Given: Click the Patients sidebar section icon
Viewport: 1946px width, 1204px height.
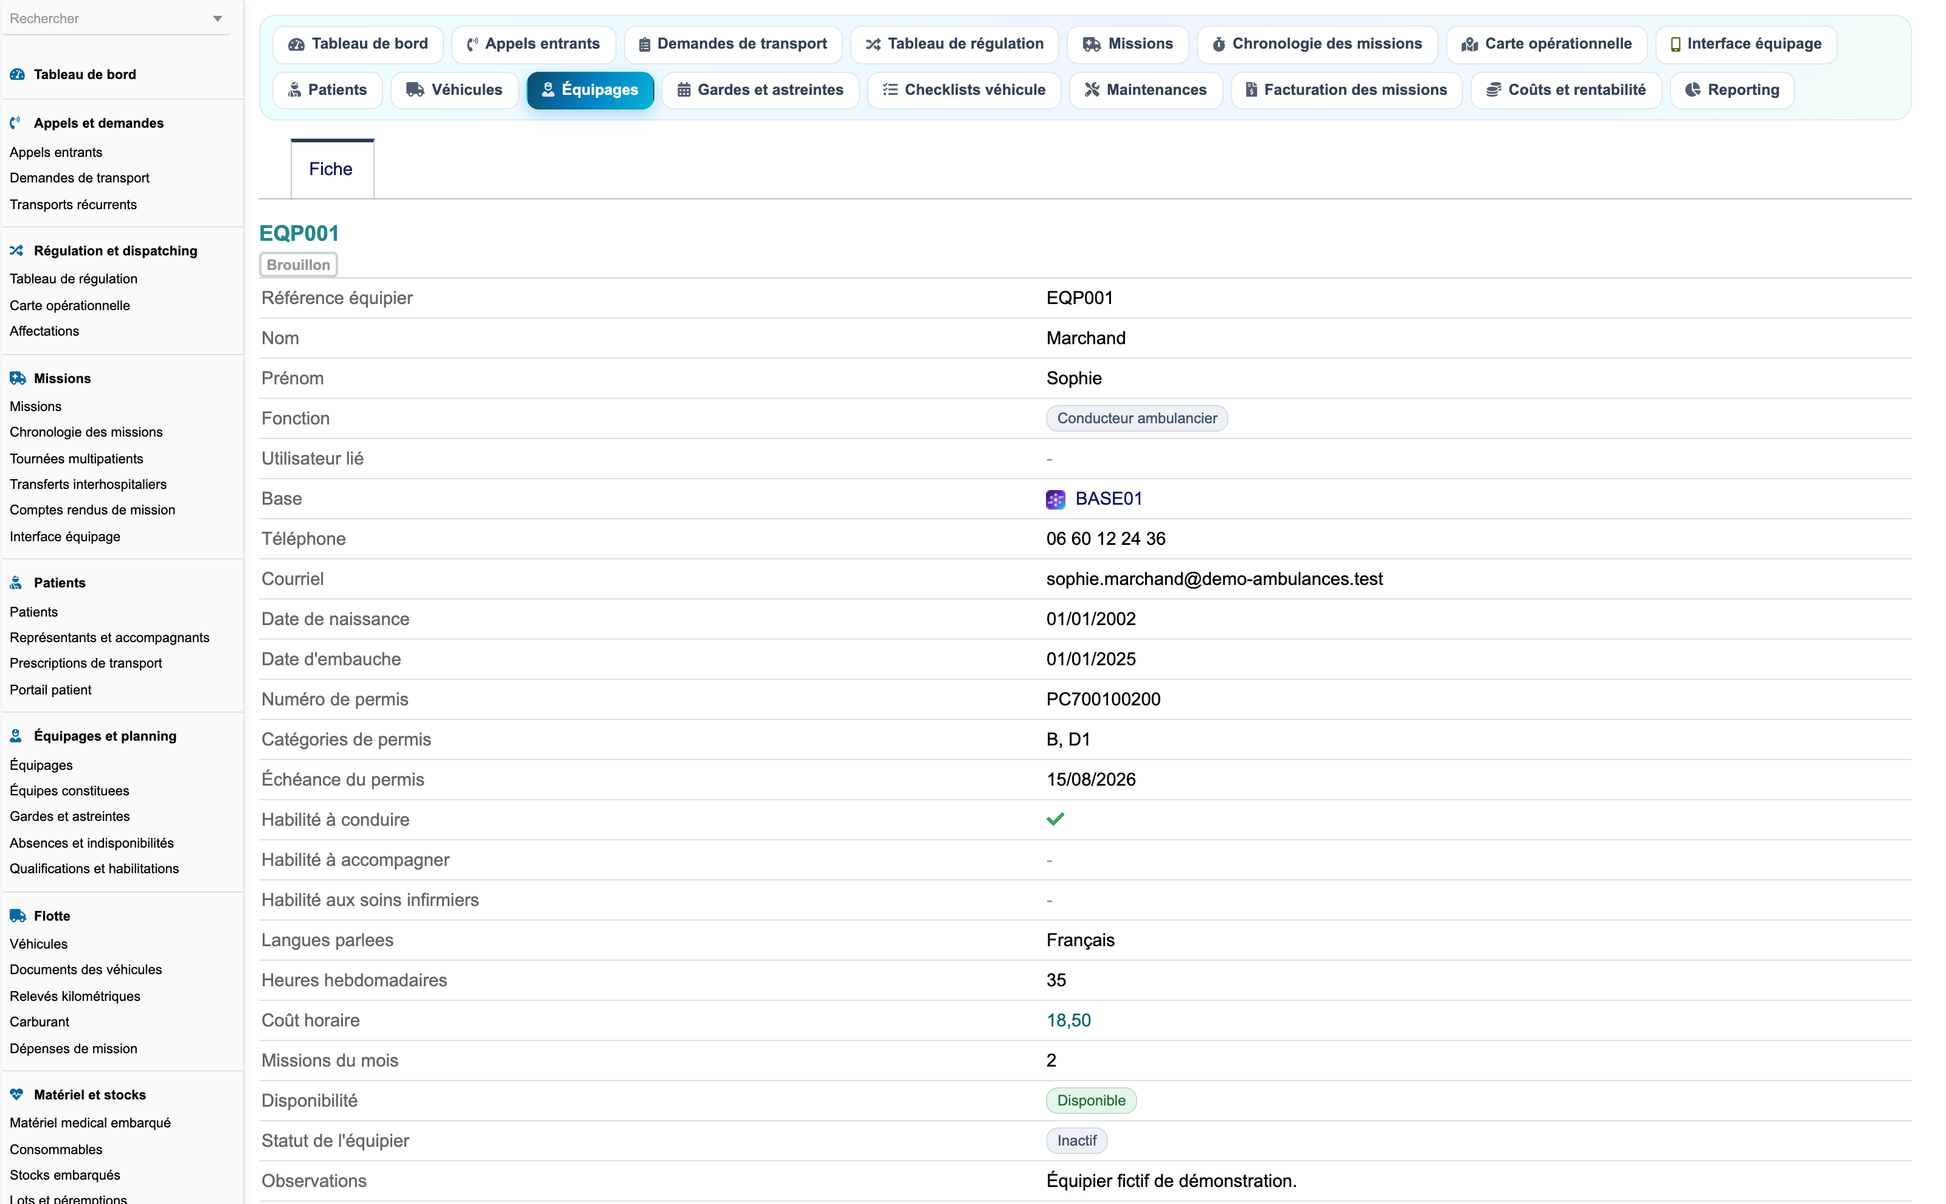Looking at the screenshot, I should (x=17, y=583).
